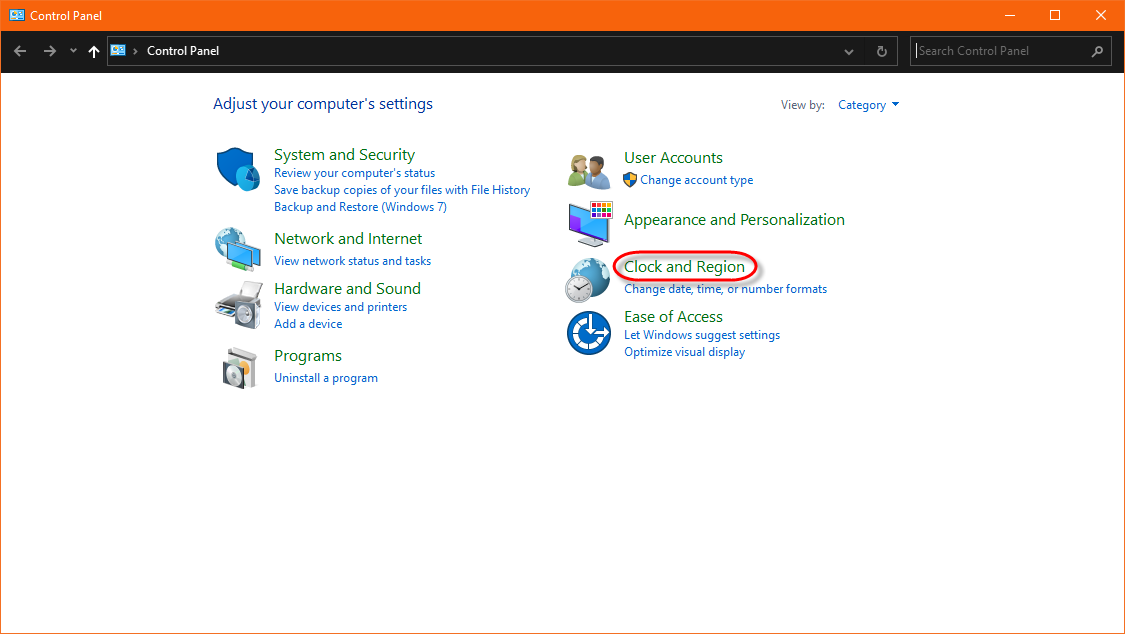Maximize the Control Panel window
This screenshot has width=1125, height=634.
point(1055,15)
